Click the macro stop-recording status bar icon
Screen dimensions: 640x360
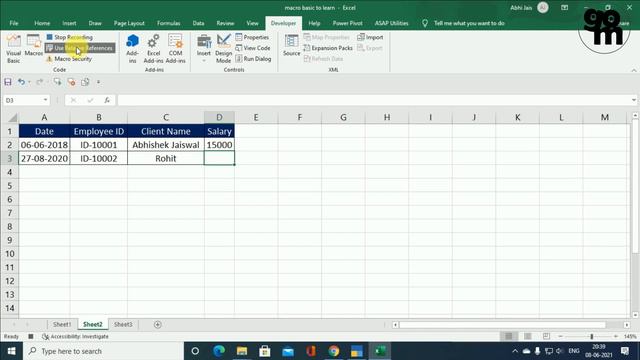tap(31, 336)
